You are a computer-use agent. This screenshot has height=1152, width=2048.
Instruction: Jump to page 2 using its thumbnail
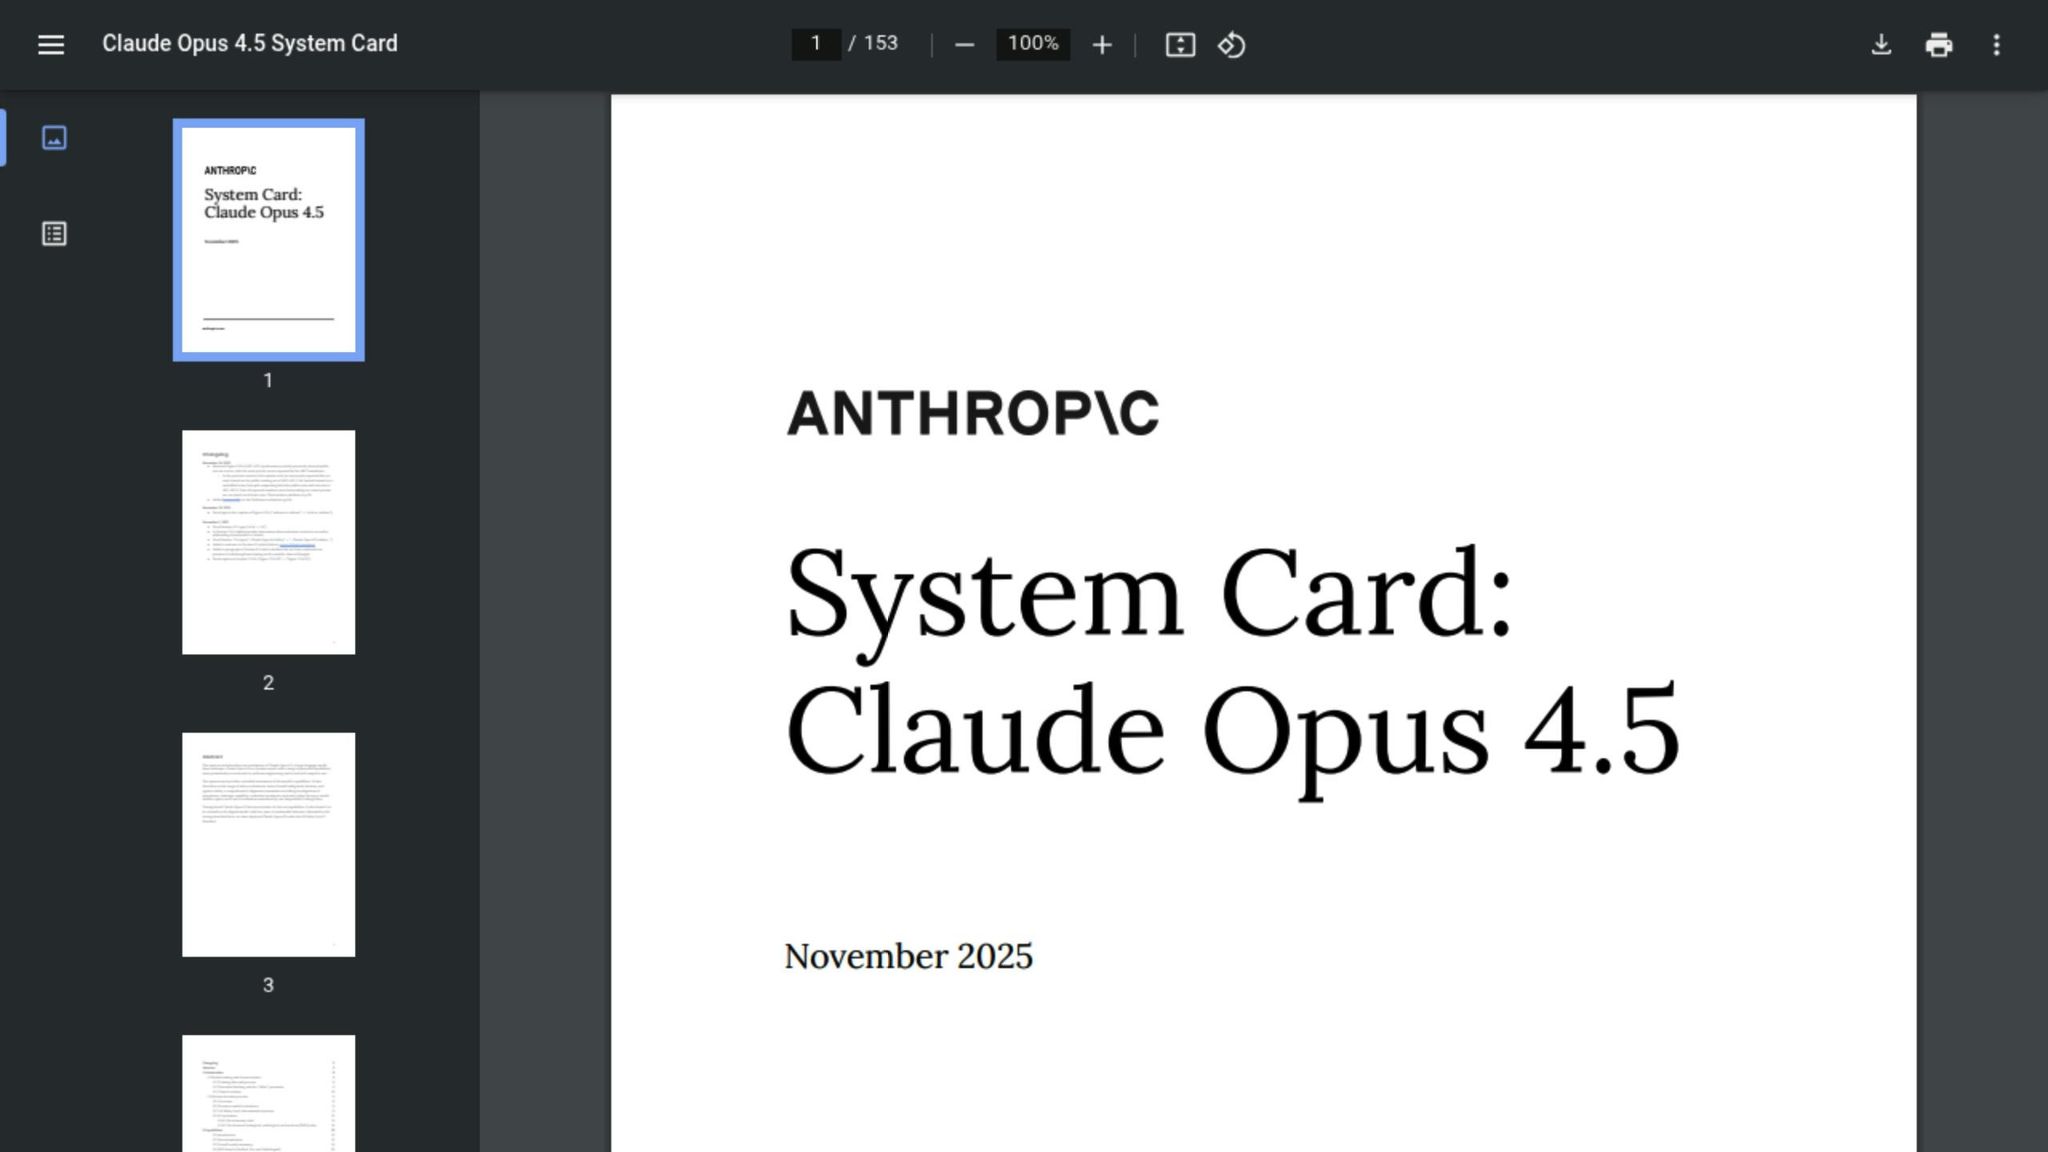(268, 540)
